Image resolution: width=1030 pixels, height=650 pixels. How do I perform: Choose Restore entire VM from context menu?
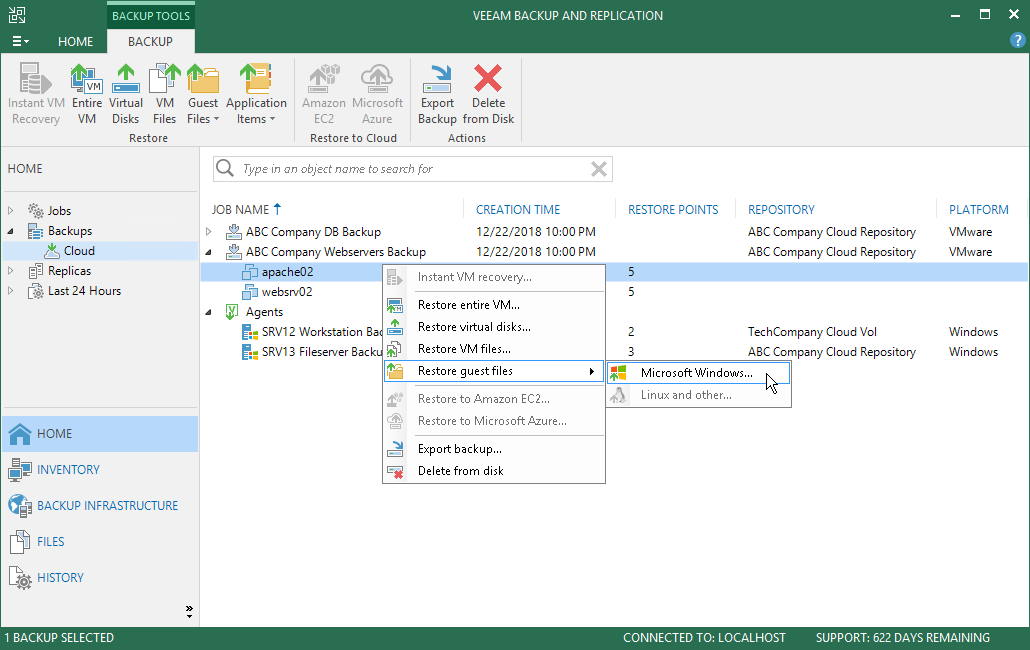[x=494, y=305]
